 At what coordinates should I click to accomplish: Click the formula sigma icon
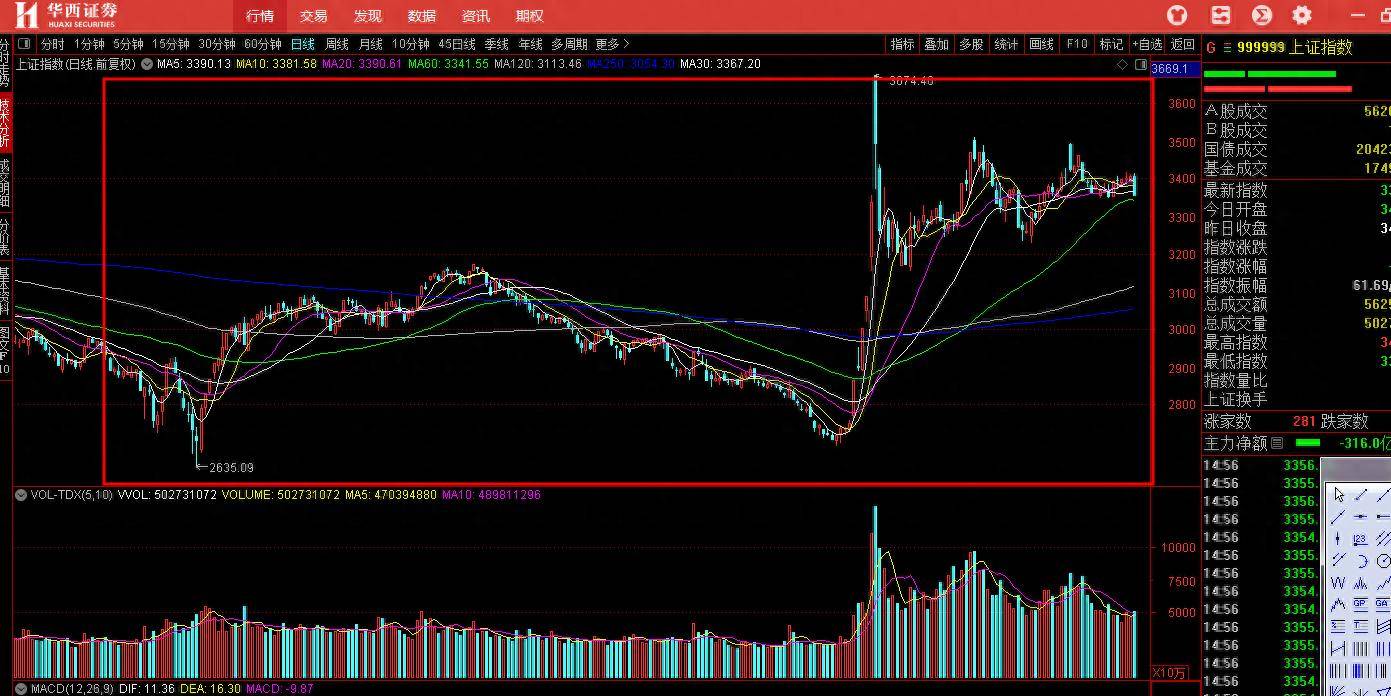coord(1261,15)
